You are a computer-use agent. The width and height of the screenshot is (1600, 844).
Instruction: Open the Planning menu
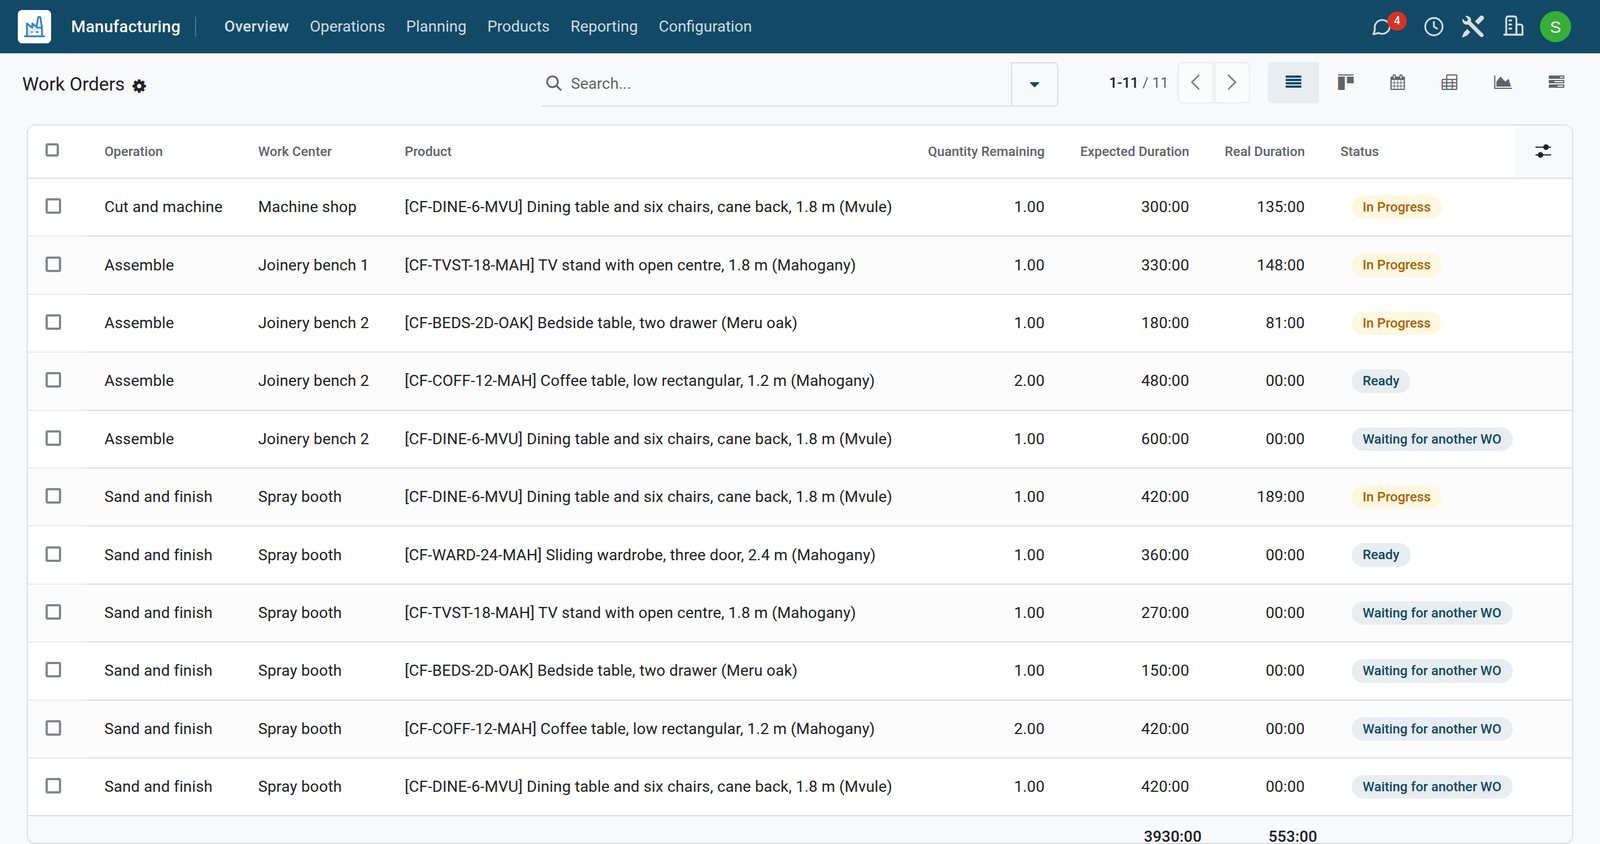pyautogui.click(x=436, y=26)
